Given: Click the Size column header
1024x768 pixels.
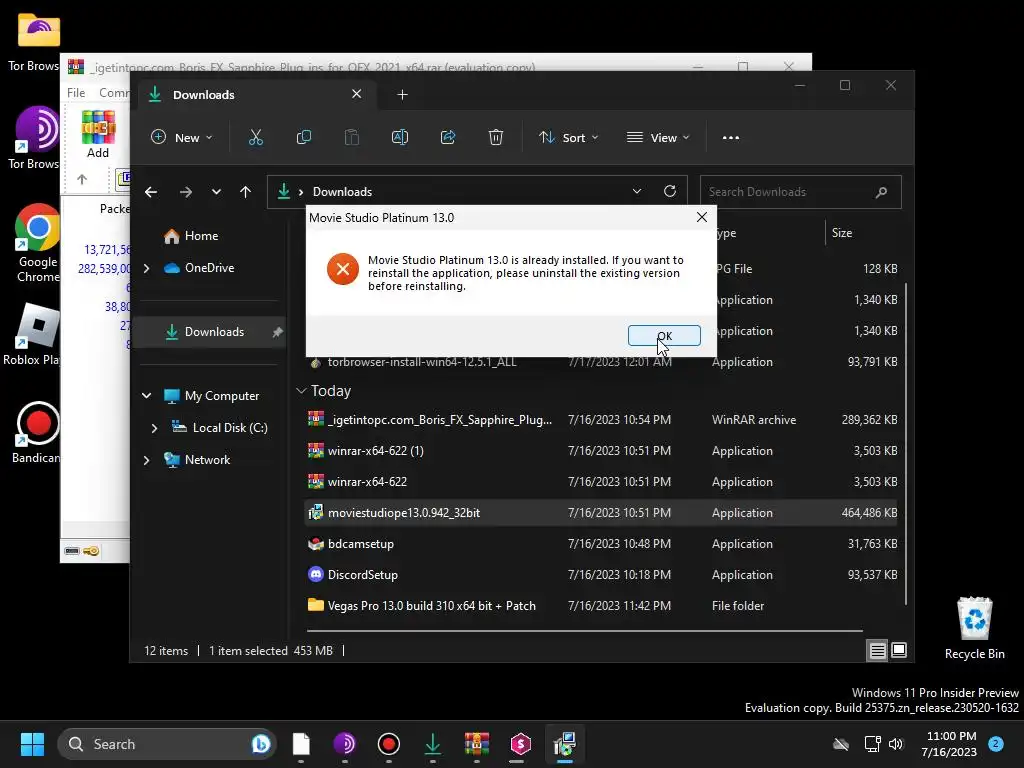Looking at the screenshot, I should pyautogui.click(x=841, y=232).
